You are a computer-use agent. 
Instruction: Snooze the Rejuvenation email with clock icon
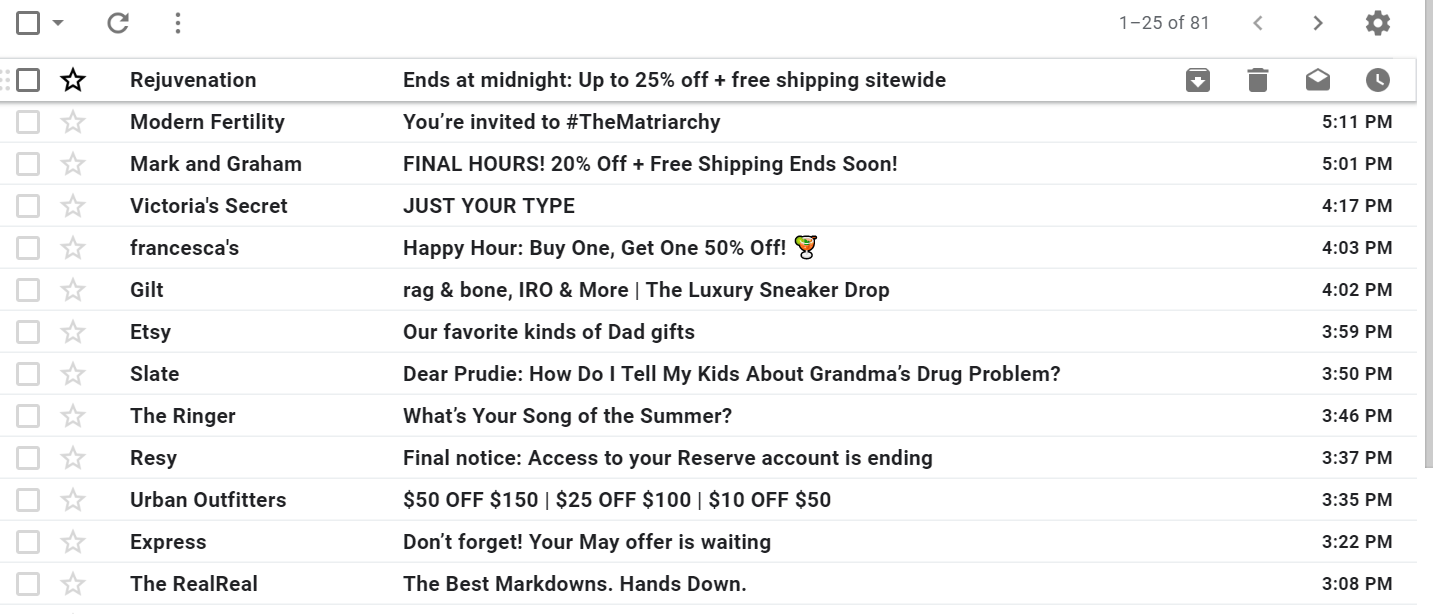click(x=1377, y=80)
